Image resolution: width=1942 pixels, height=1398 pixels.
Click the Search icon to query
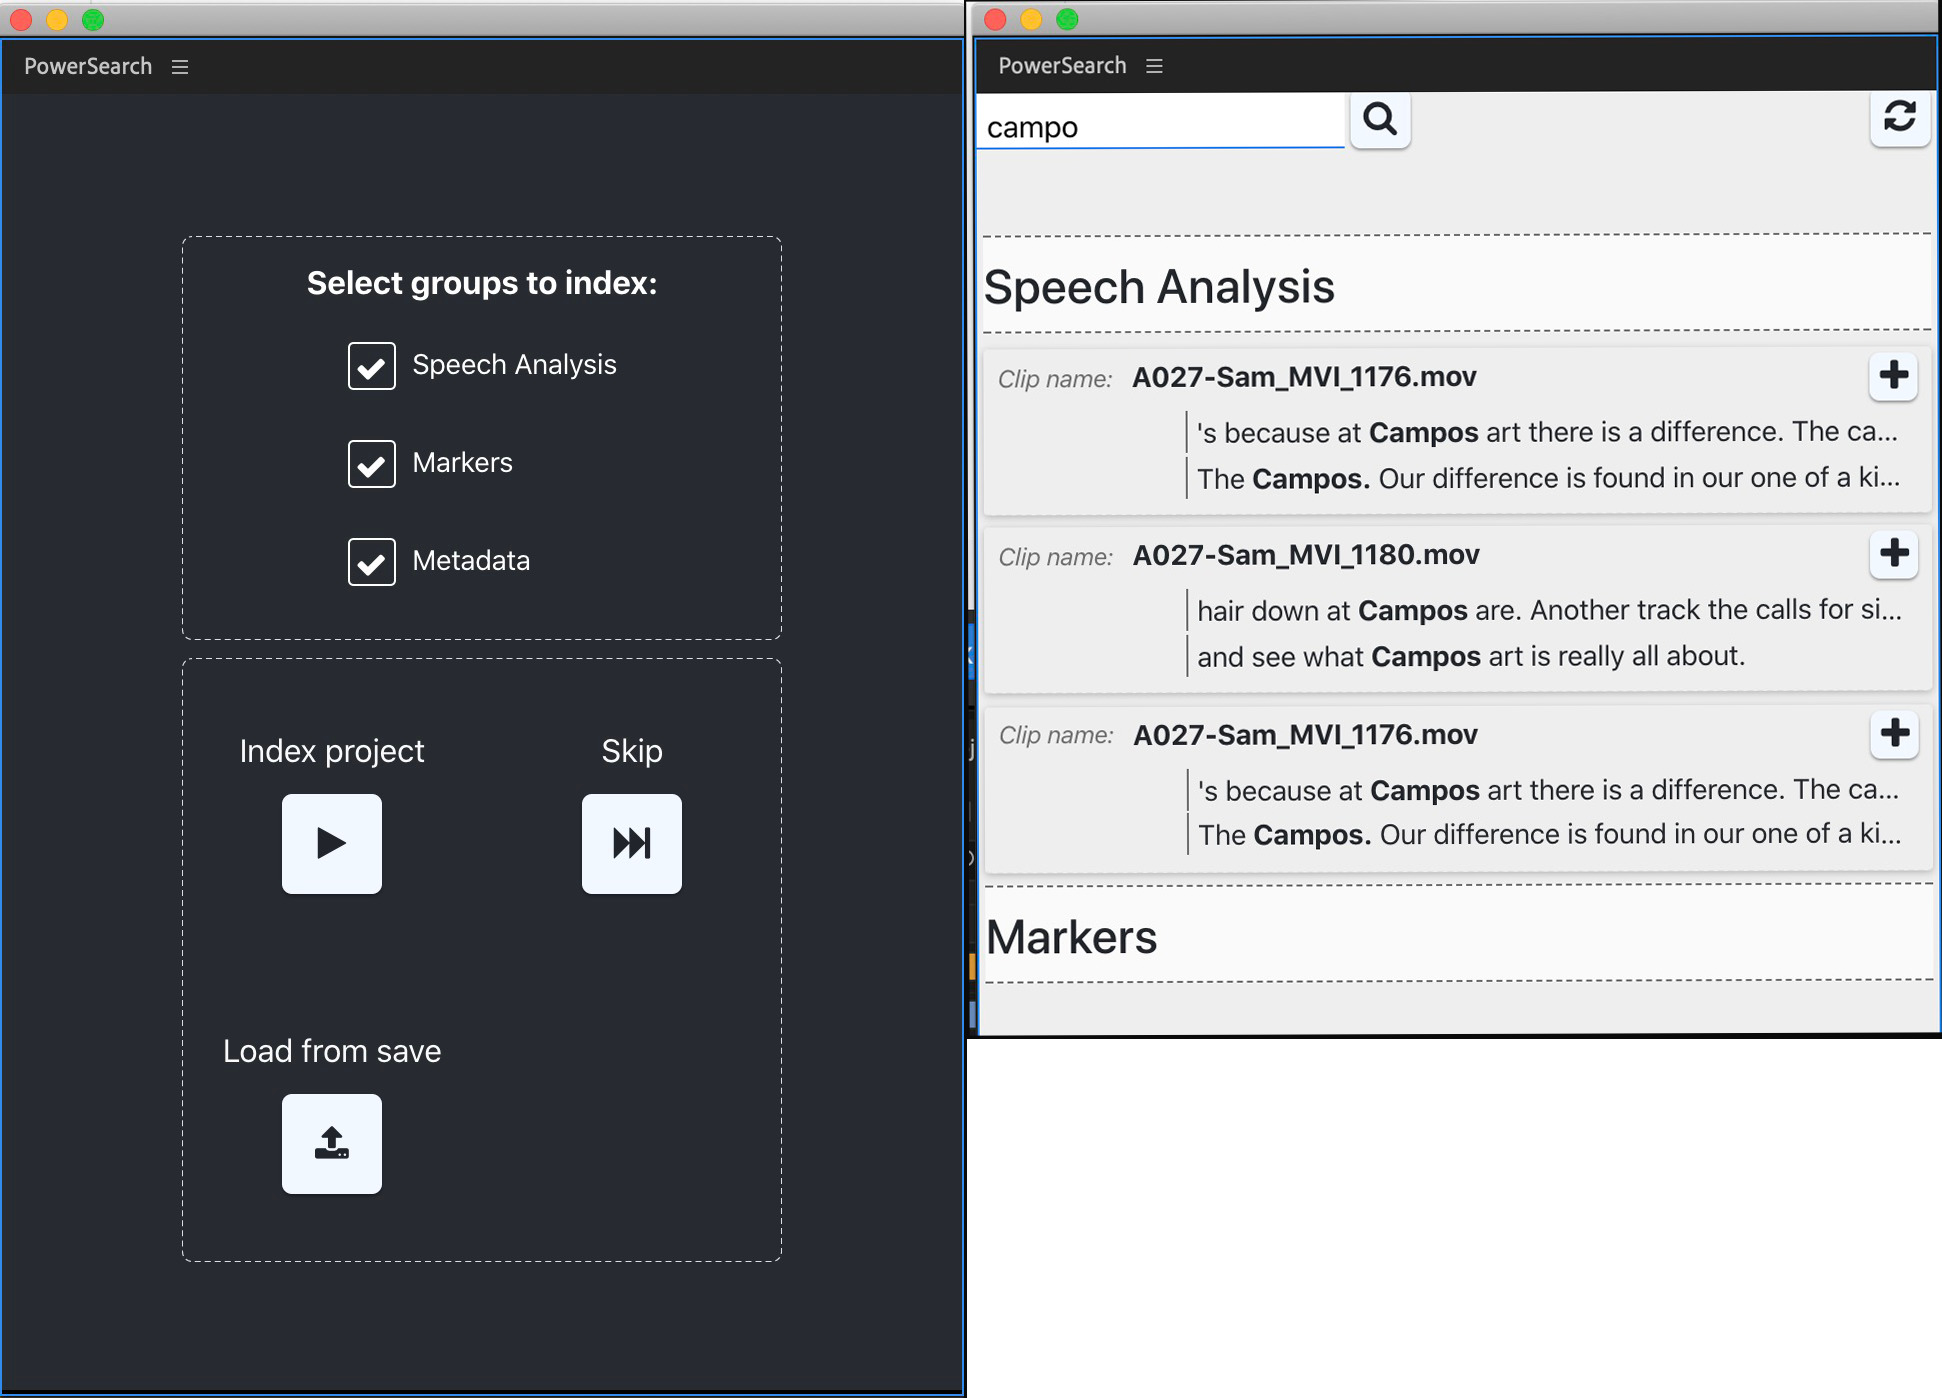pos(1380,118)
